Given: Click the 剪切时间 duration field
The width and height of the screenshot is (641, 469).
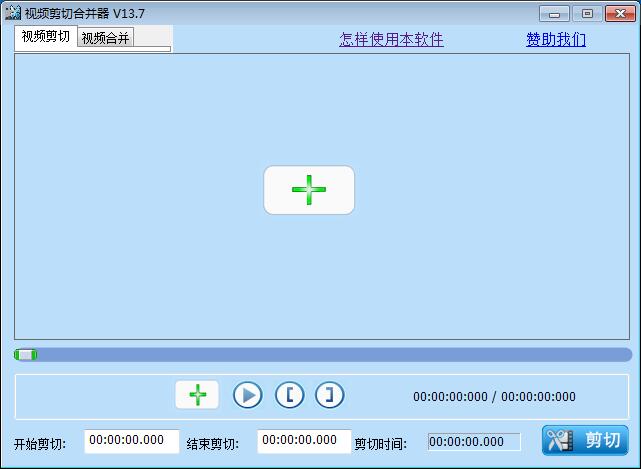Looking at the screenshot, I should 474,442.
